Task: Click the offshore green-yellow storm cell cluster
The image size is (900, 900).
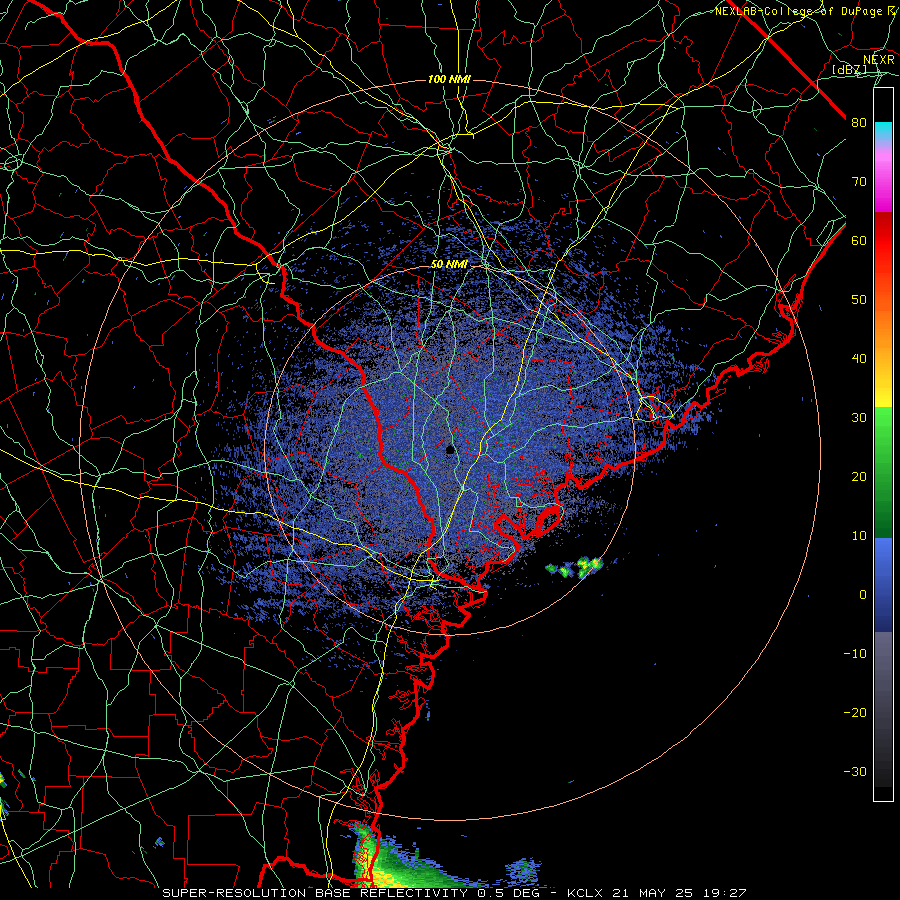Action: [x=575, y=567]
